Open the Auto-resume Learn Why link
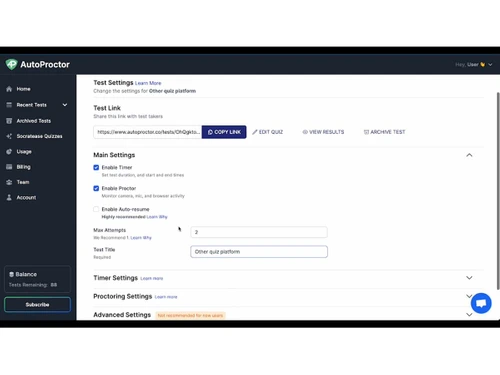This screenshot has height=375, width=500. (x=157, y=217)
